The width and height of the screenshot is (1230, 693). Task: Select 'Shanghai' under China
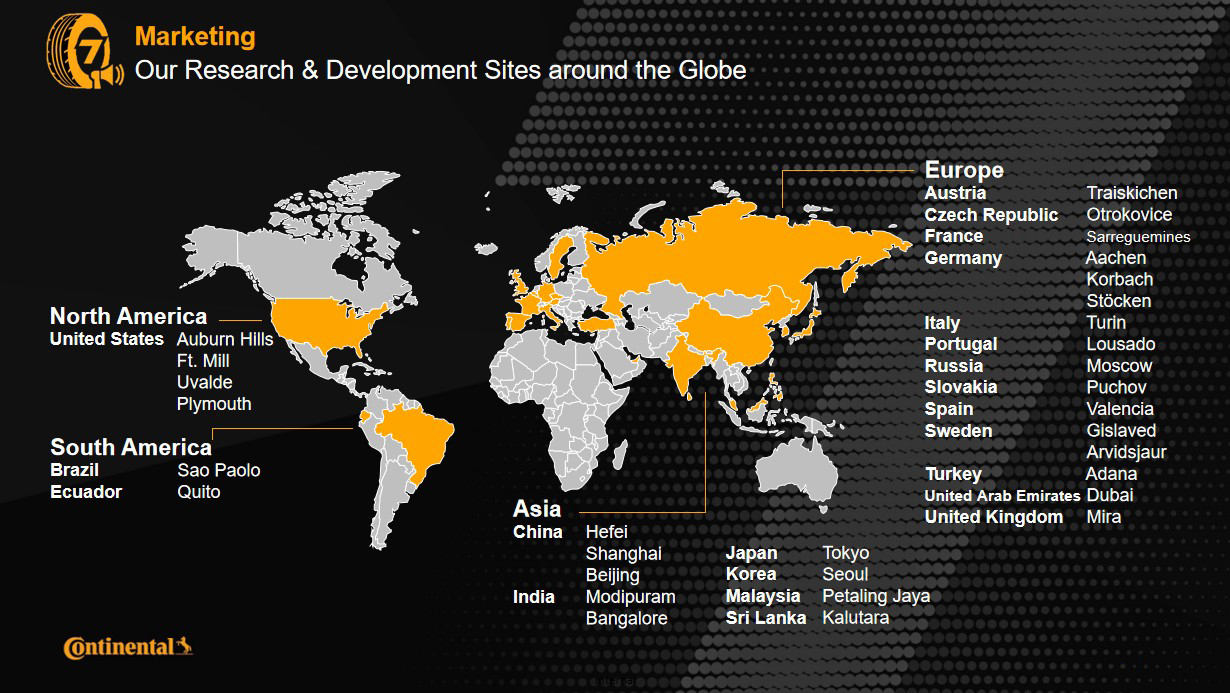pyautogui.click(x=624, y=554)
